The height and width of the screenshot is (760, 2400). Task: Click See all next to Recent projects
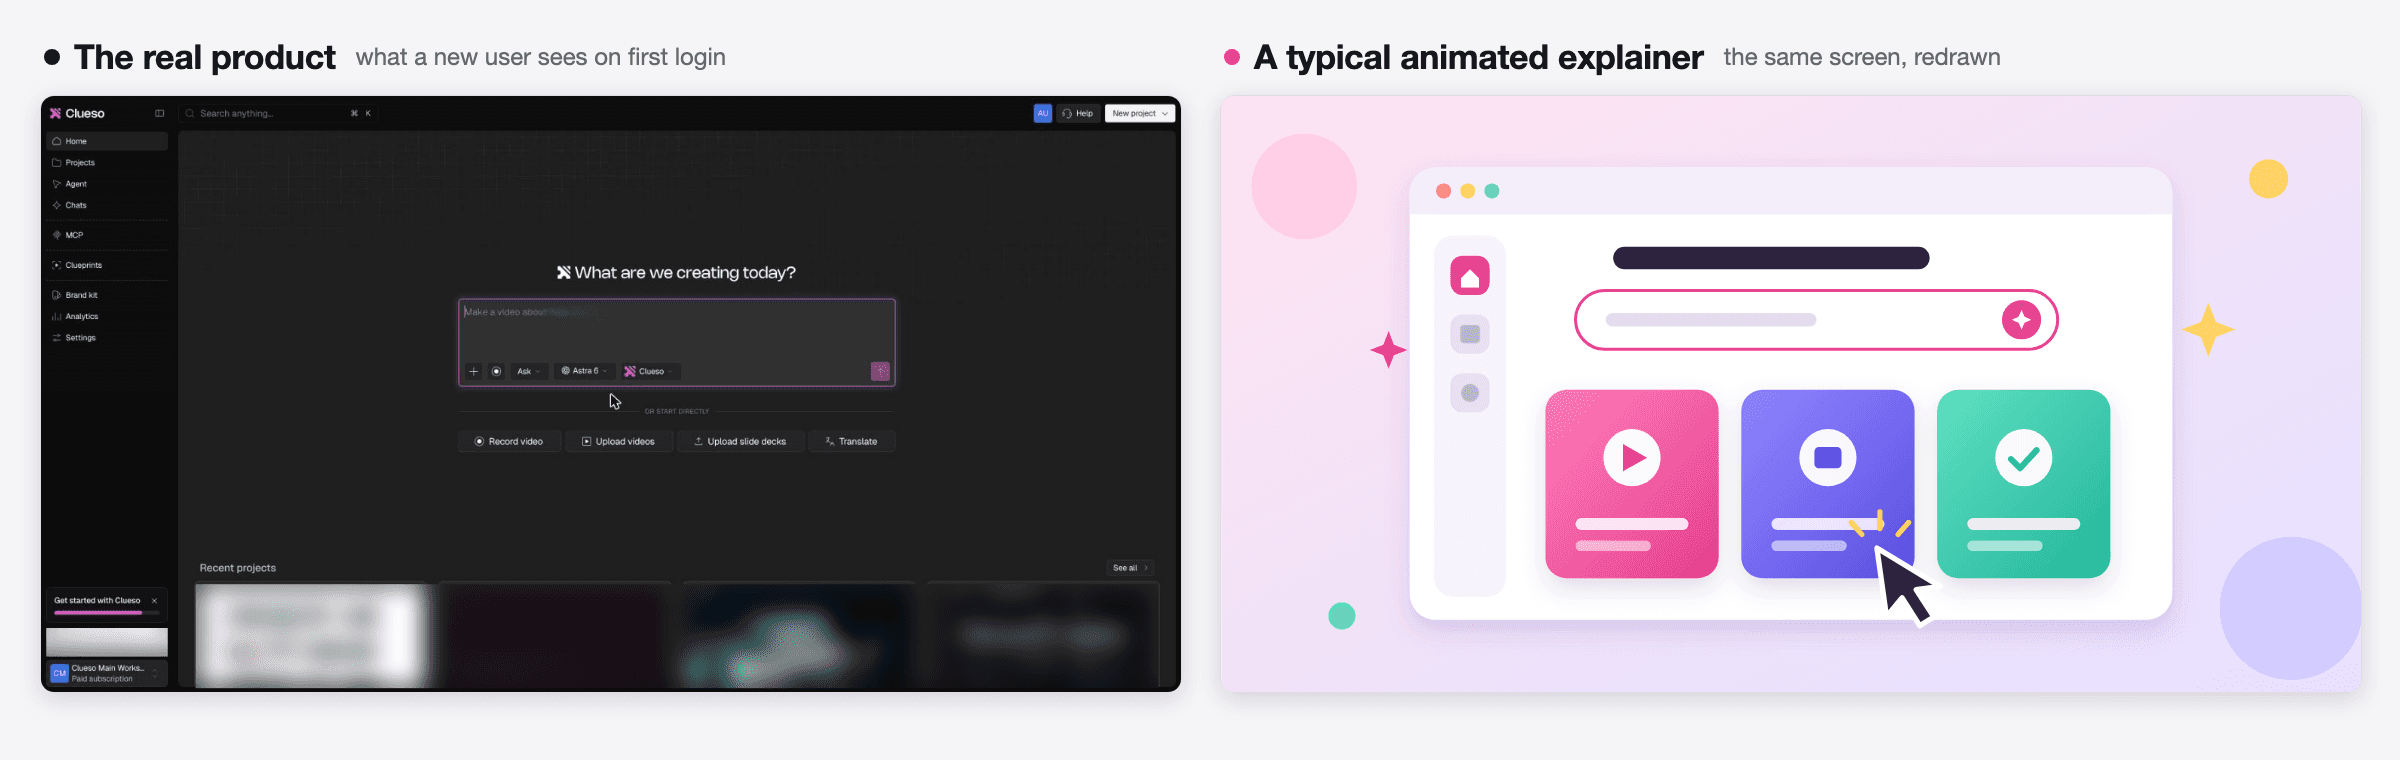1131,568
